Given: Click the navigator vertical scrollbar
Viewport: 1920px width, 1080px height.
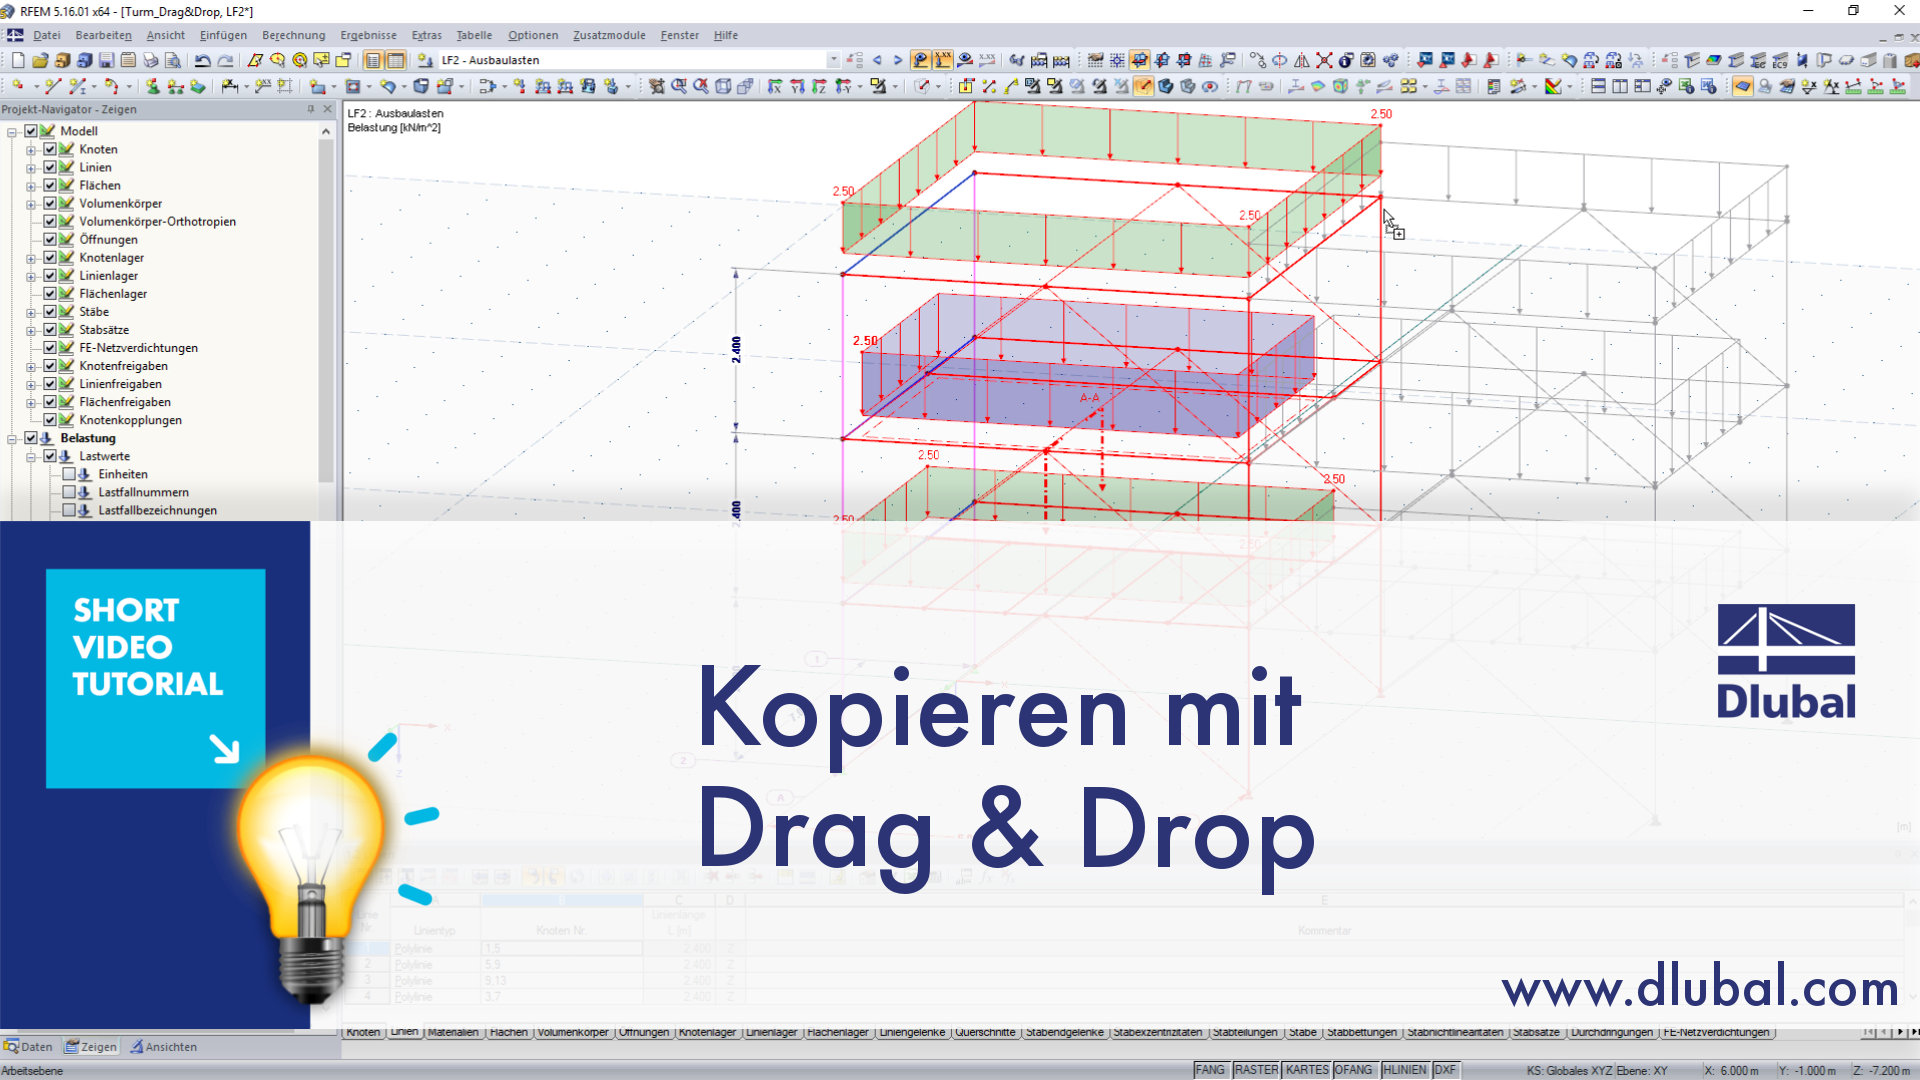Looking at the screenshot, I should pyautogui.click(x=326, y=310).
